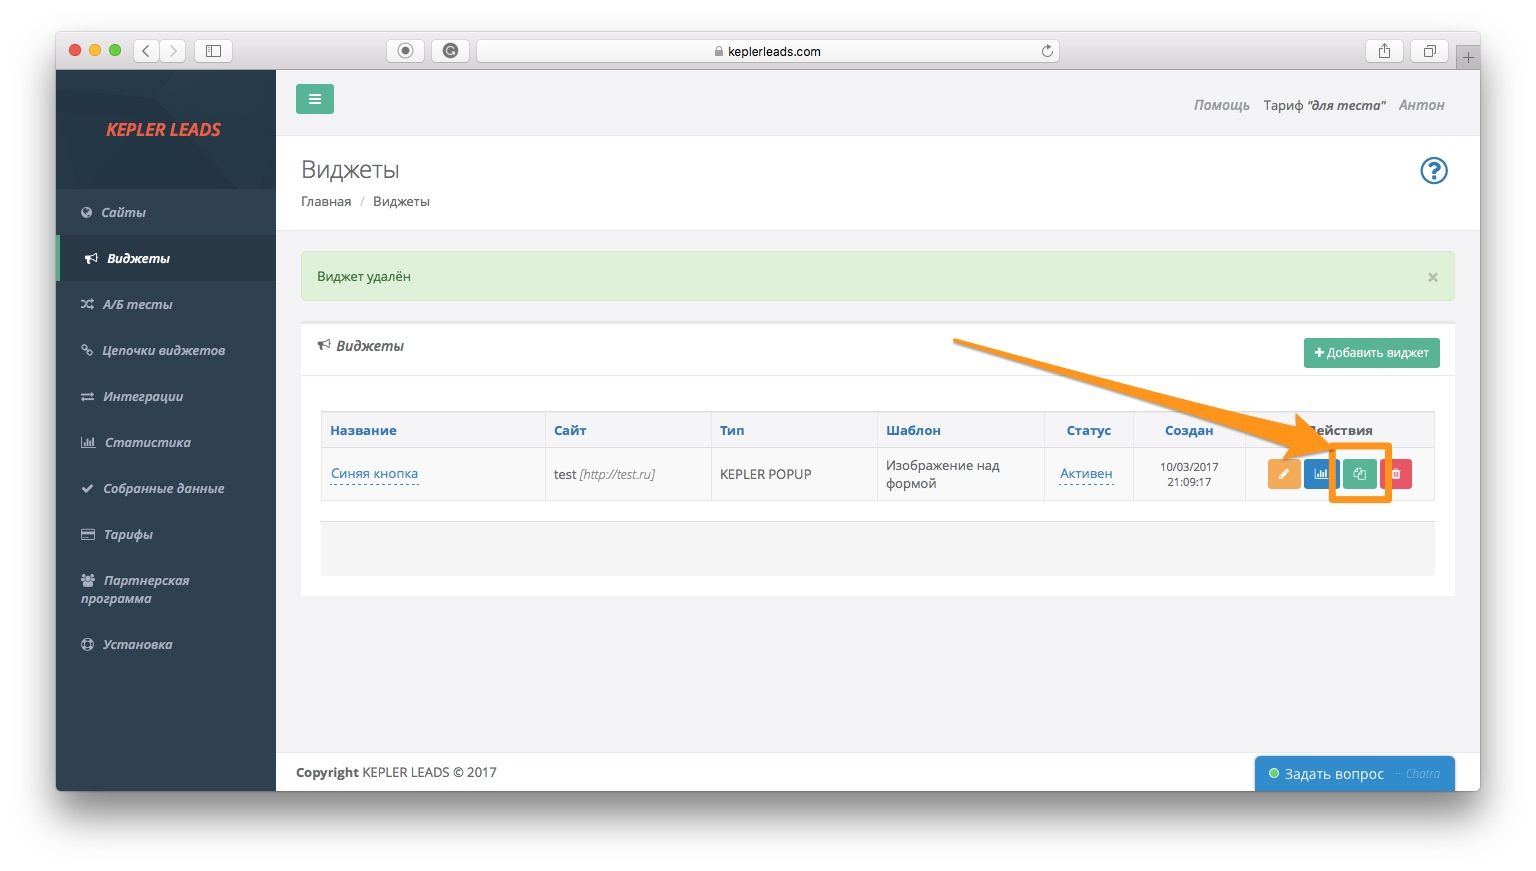Click the Задать вопрос chat button

point(1355,774)
